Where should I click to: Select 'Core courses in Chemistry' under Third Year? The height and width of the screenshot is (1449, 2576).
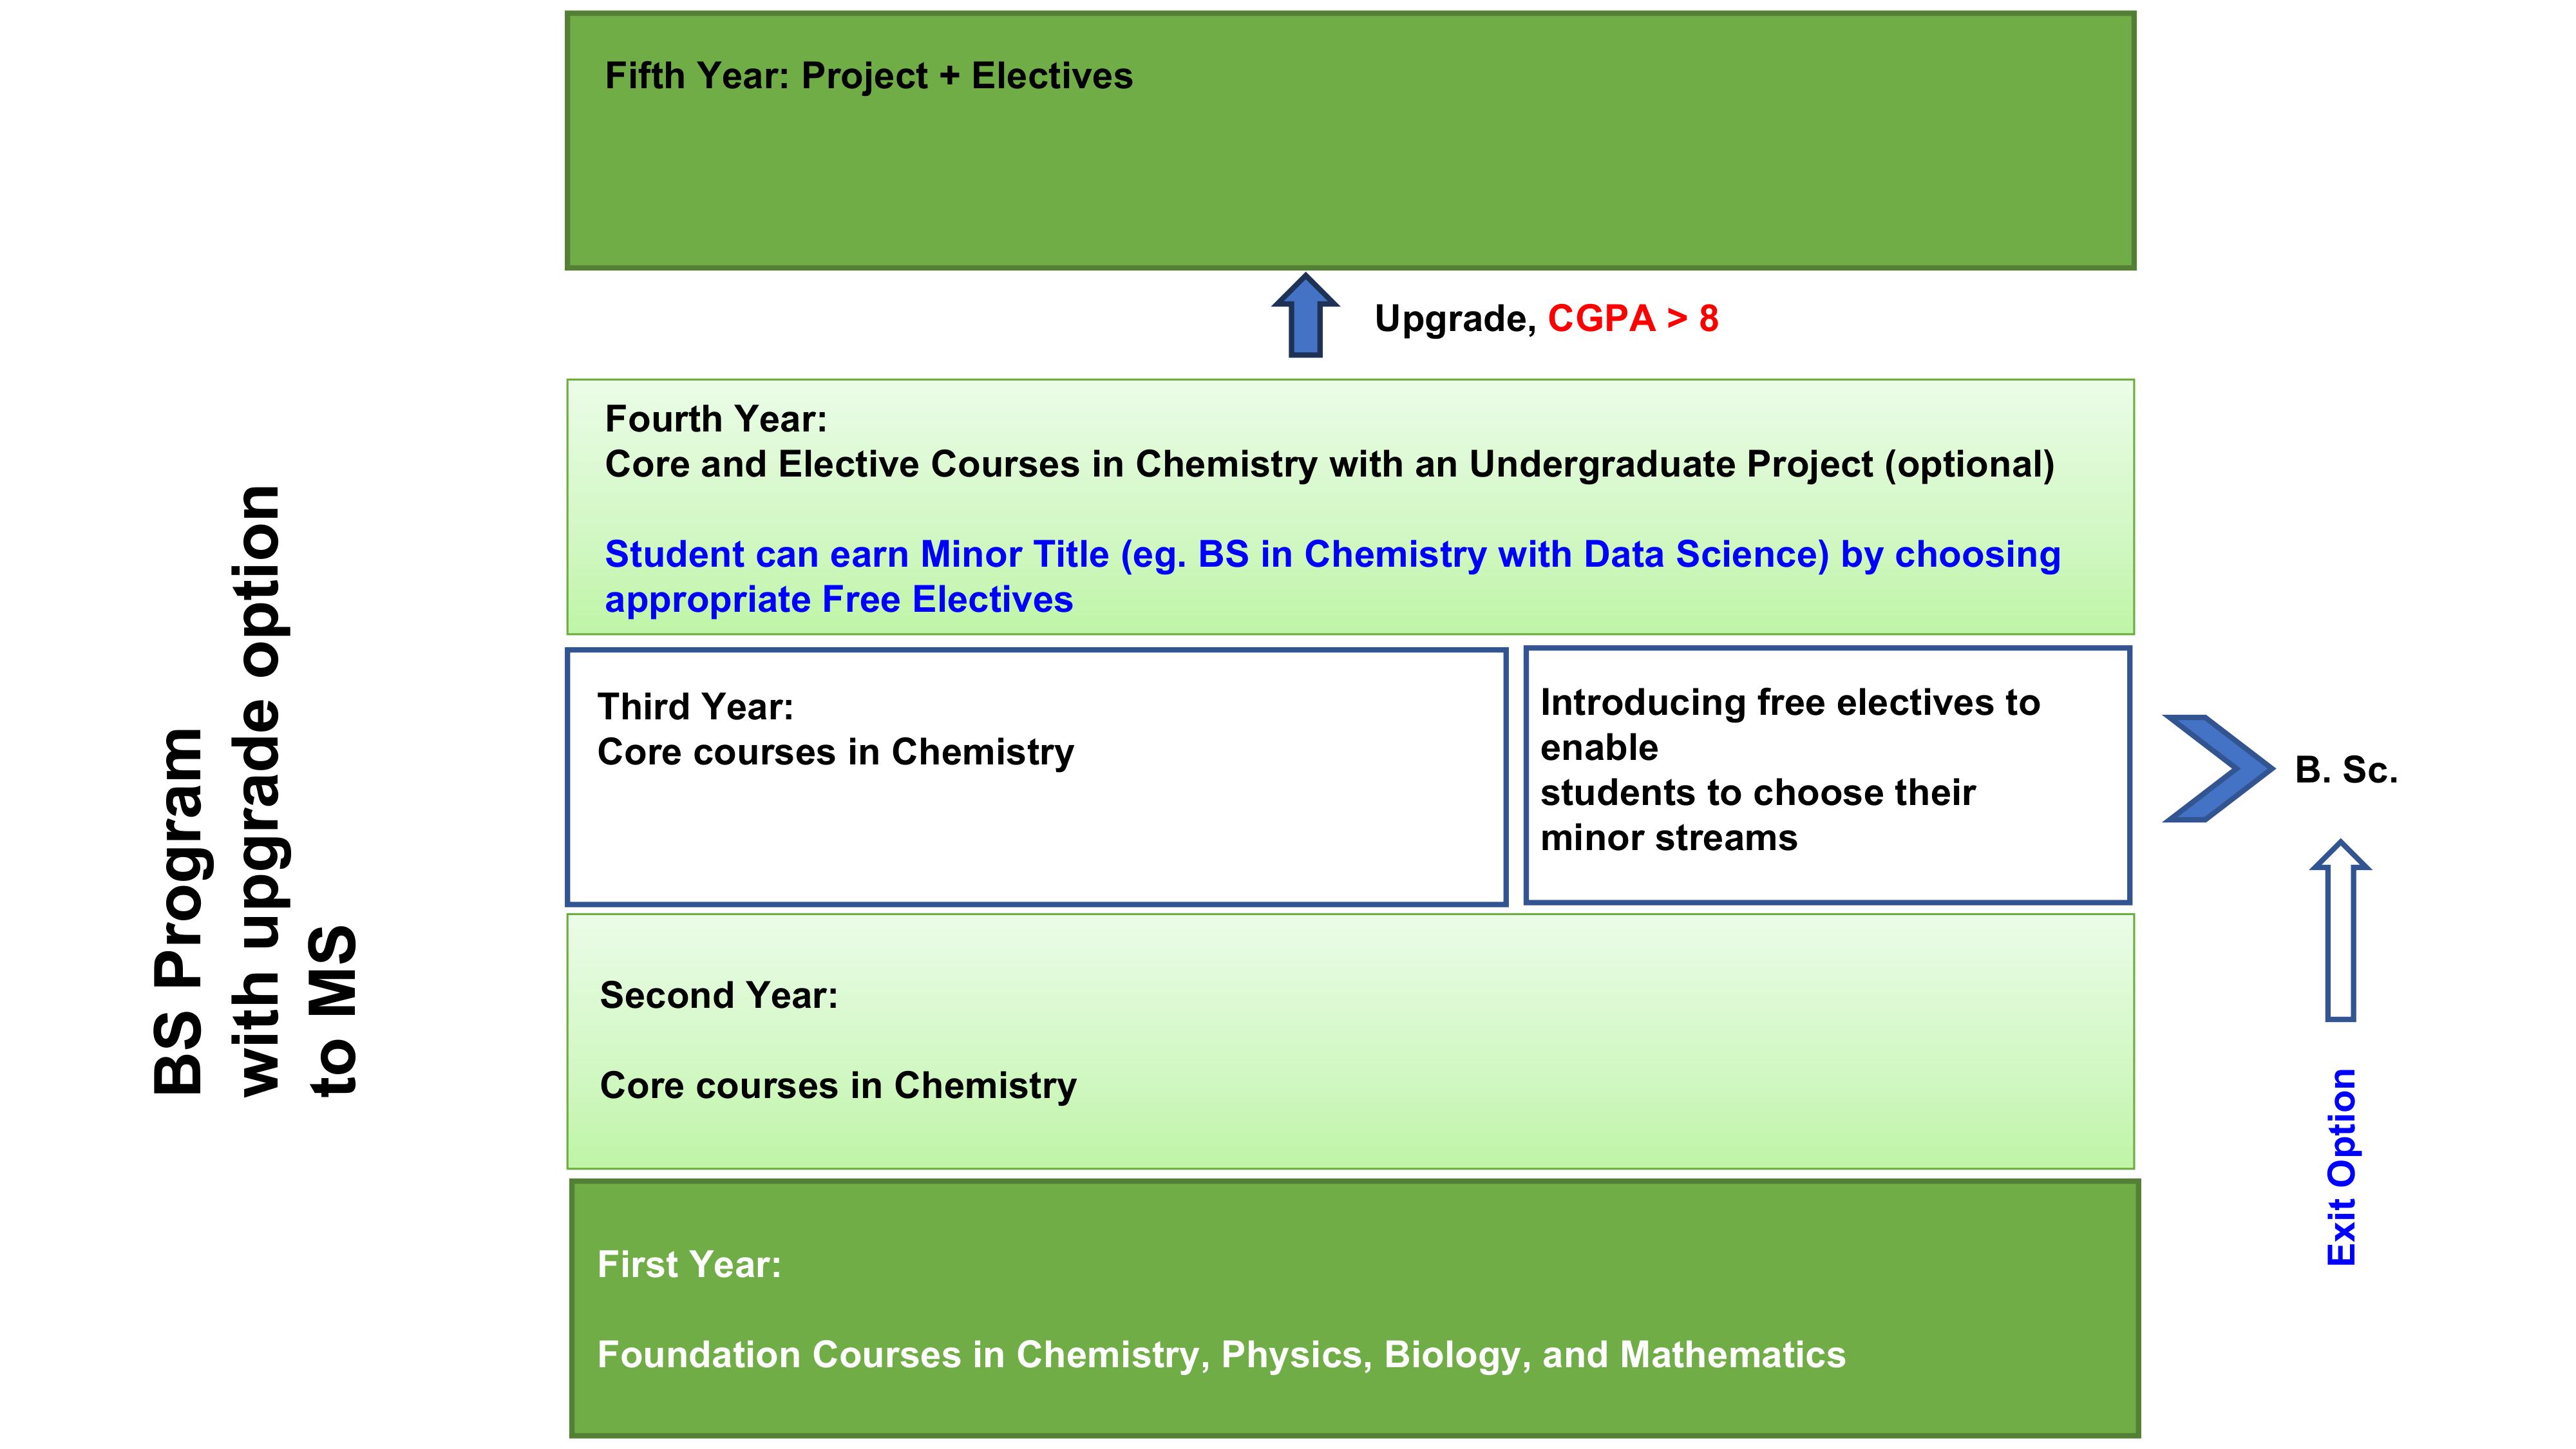[x=835, y=752]
